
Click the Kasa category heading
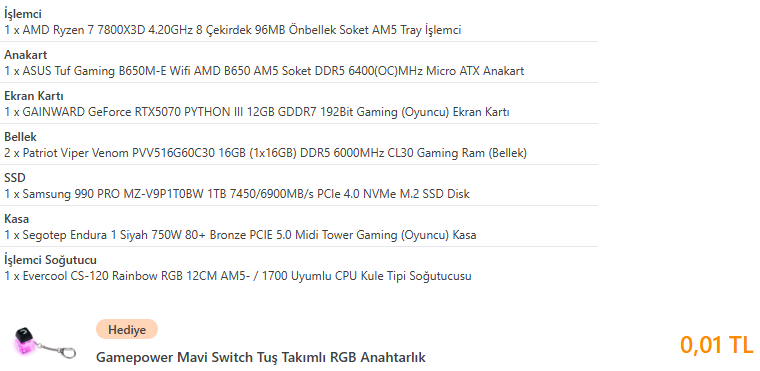(x=16, y=219)
